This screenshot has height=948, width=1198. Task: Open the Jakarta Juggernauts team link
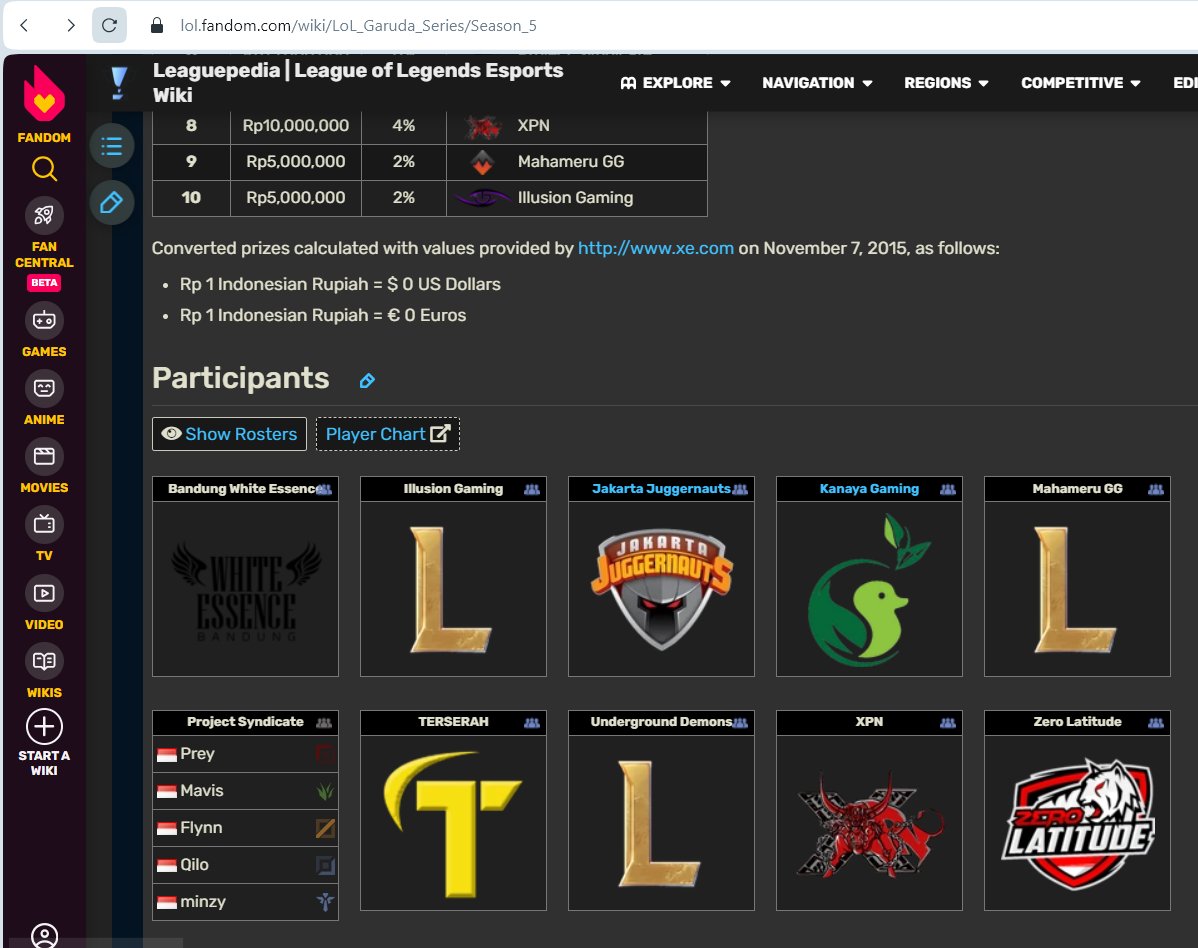[x=661, y=489]
